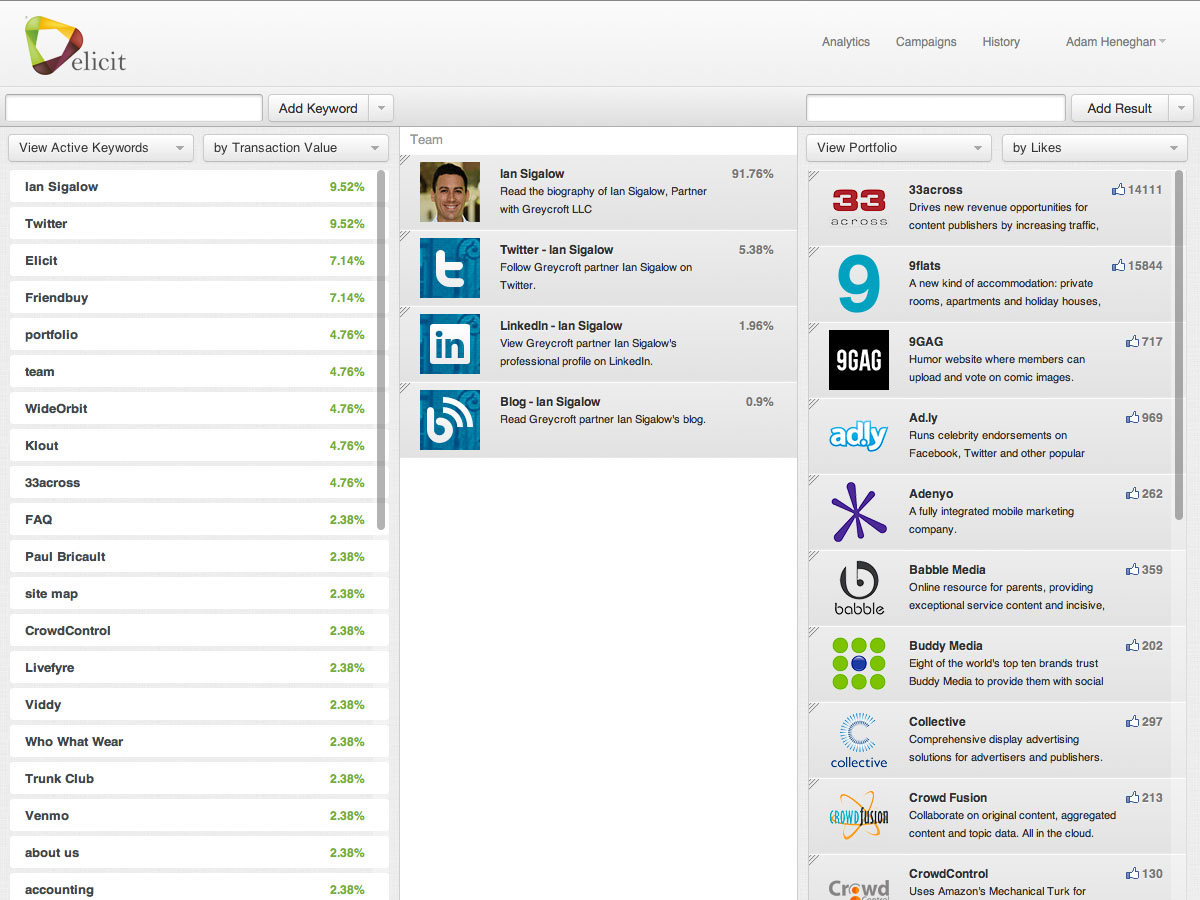Select the Paul Bricault keyword
The height and width of the screenshot is (900, 1200).
coord(199,557)
